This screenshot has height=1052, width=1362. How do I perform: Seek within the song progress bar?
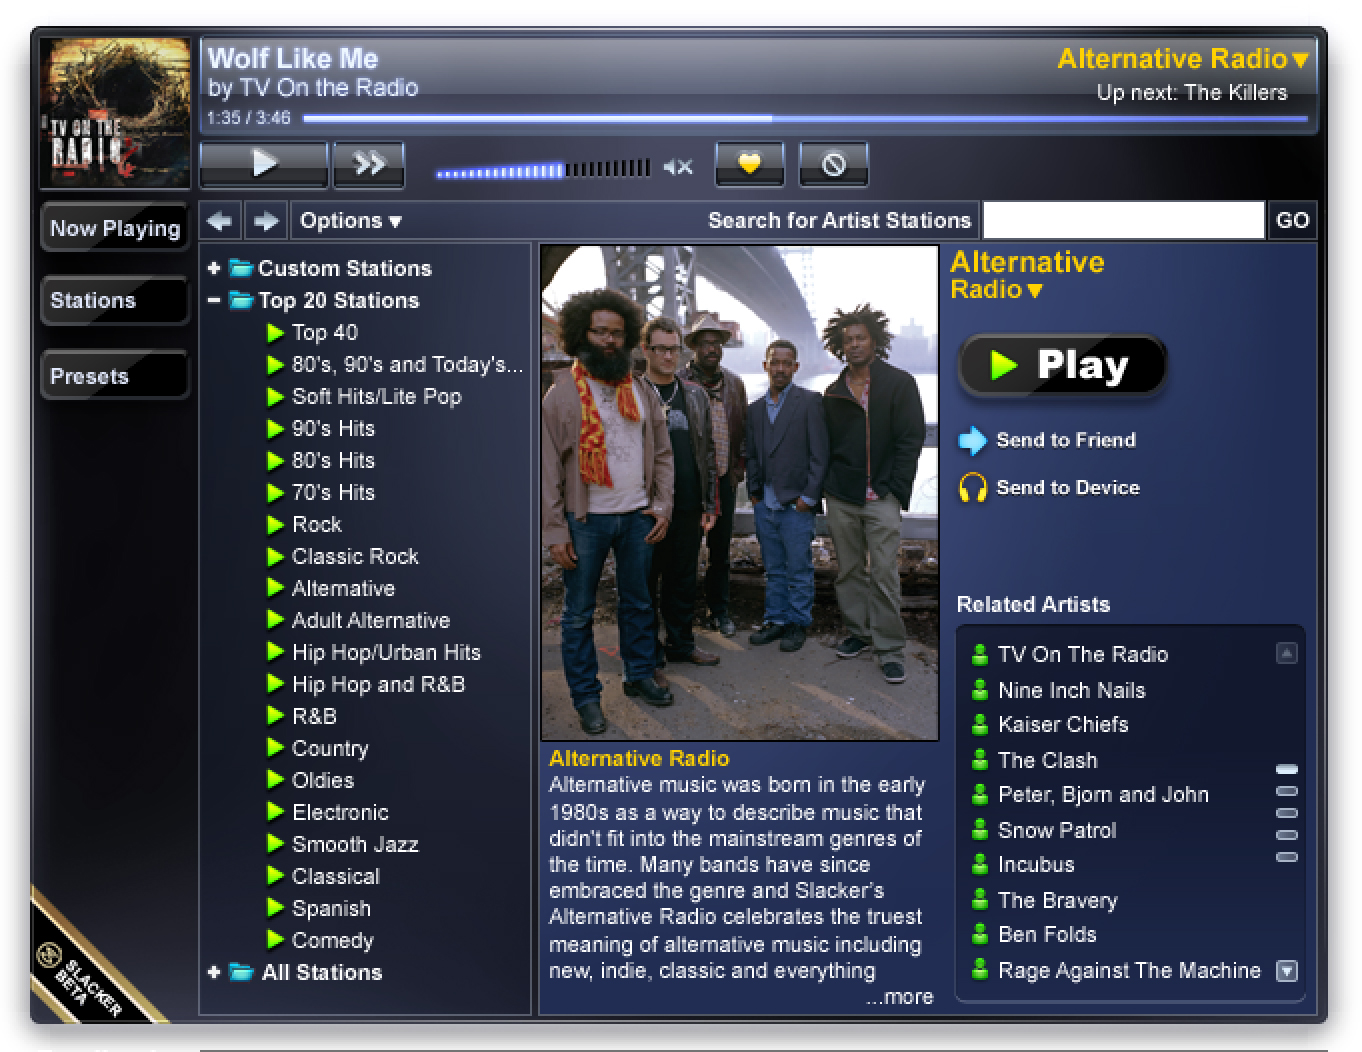[x=805, y=118]
